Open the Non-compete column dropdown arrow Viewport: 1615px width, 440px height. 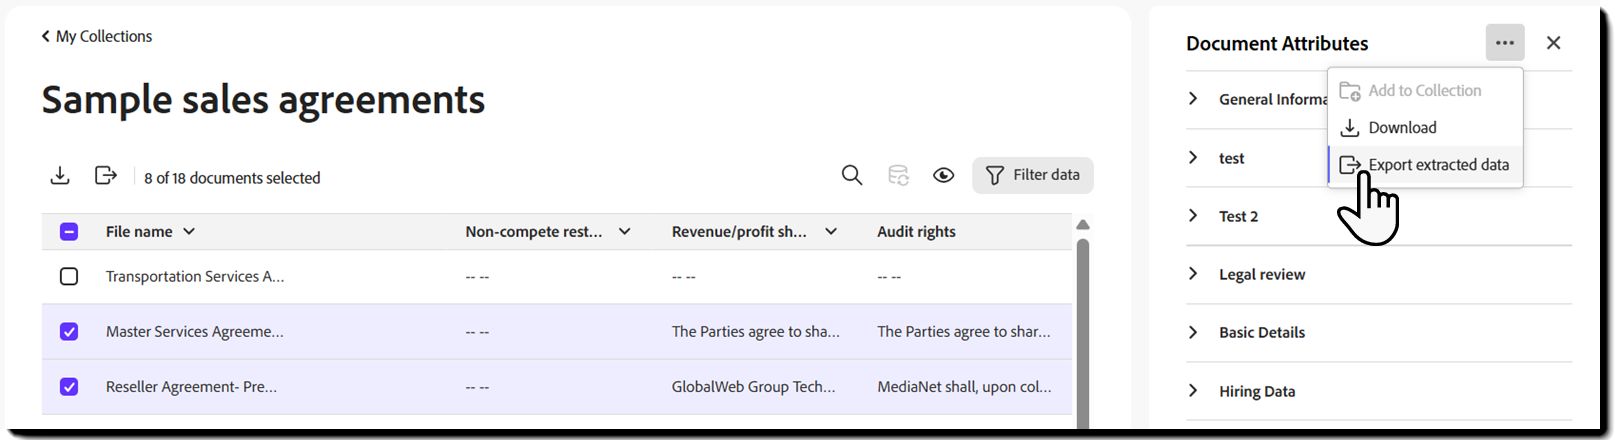point(625,232)
